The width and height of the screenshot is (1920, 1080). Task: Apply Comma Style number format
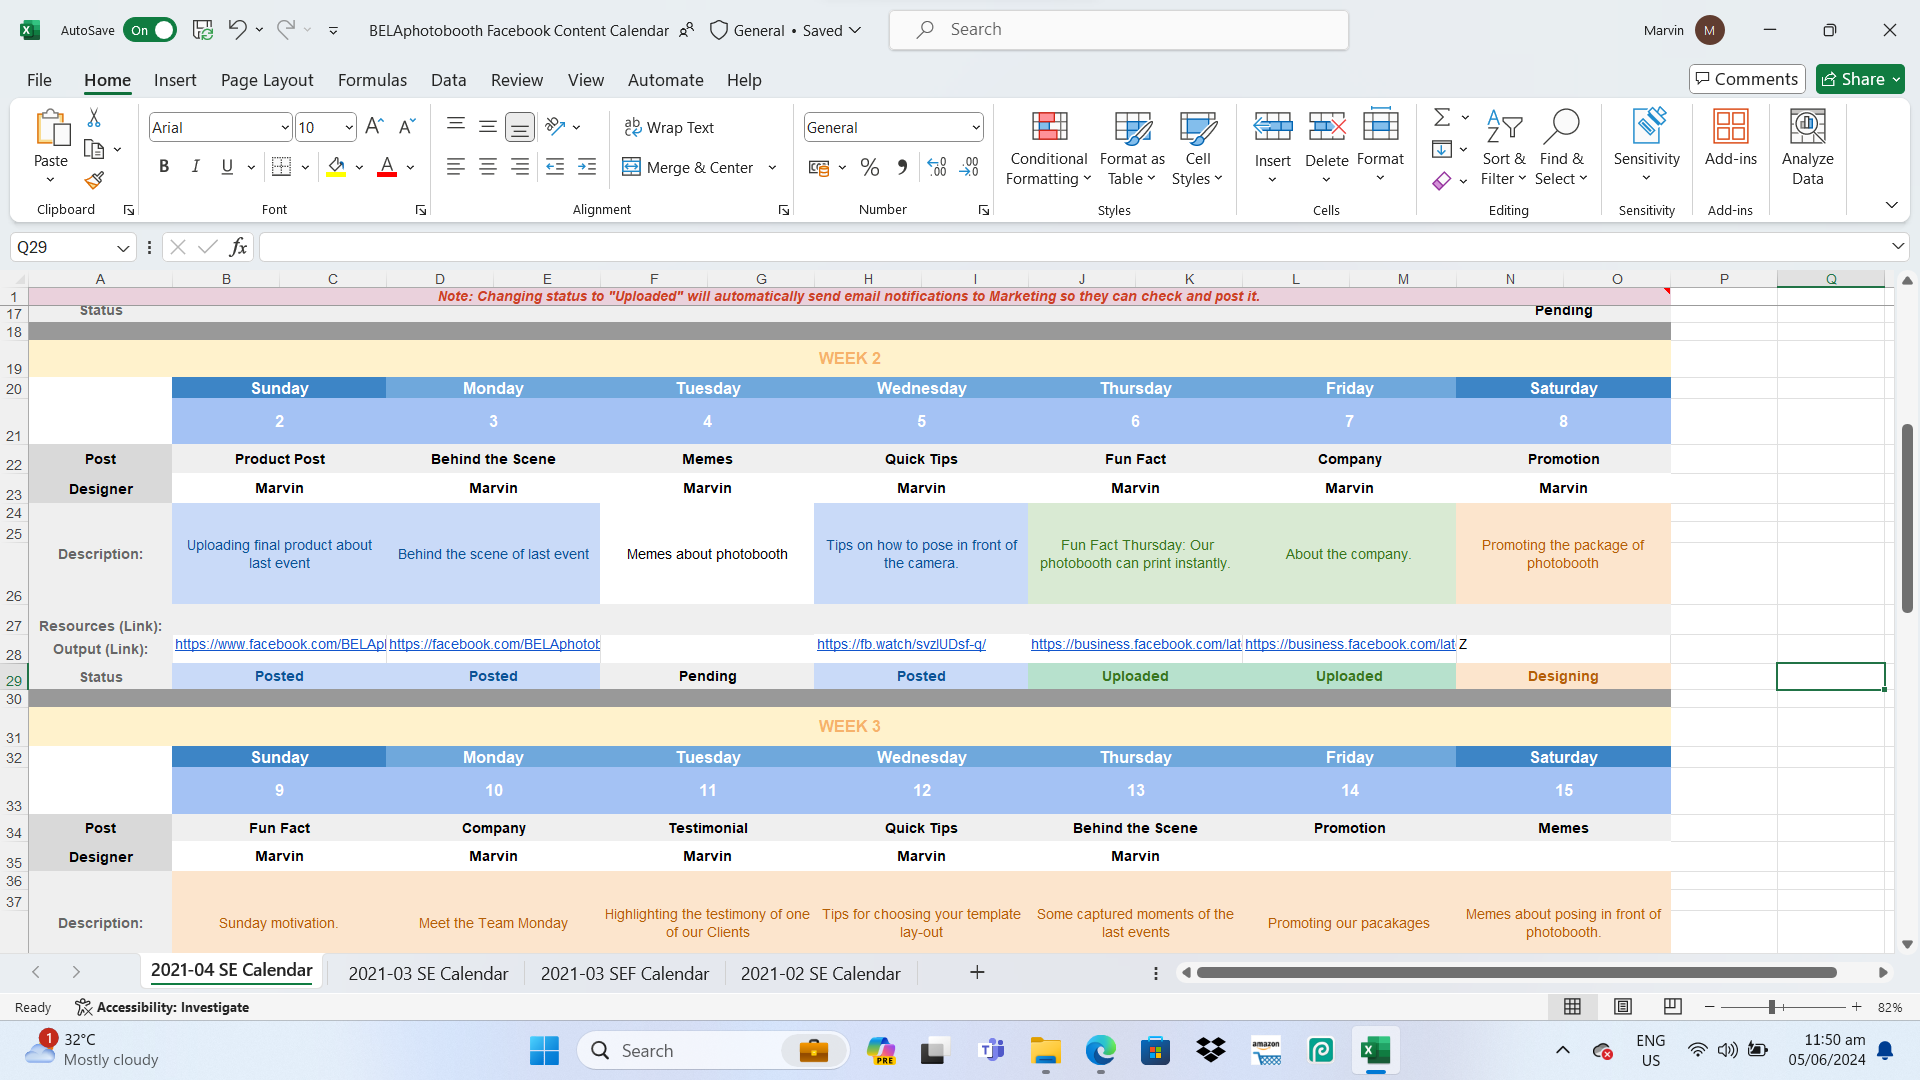pos(902,167)
